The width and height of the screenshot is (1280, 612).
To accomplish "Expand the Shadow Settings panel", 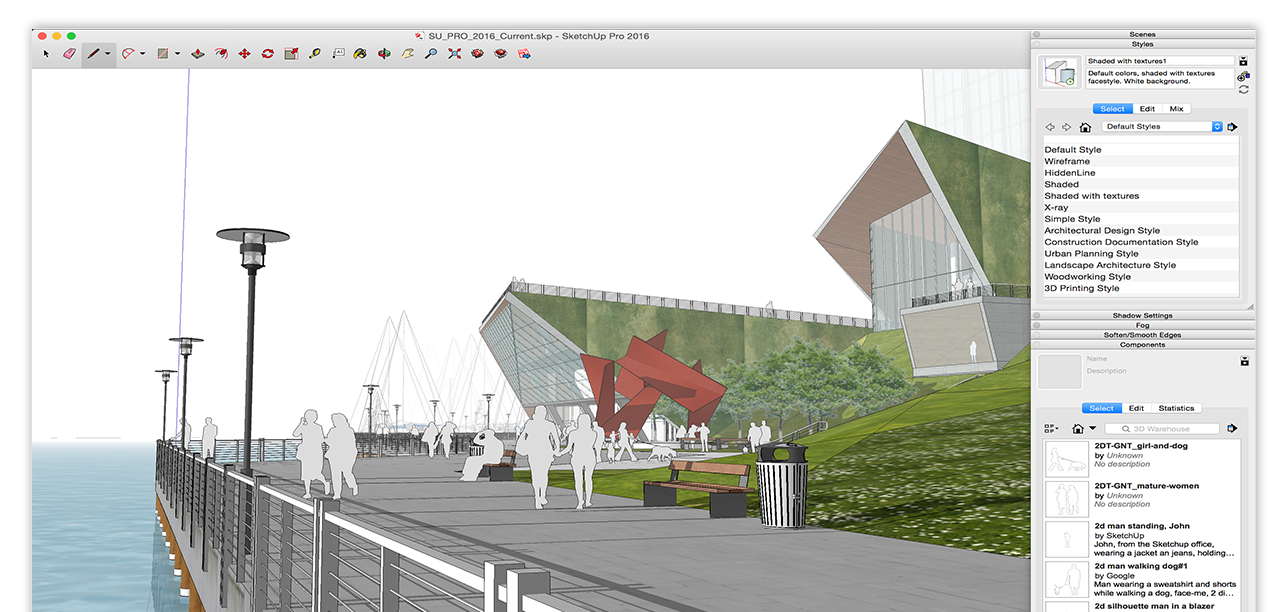I will (x=1142, y=315).
